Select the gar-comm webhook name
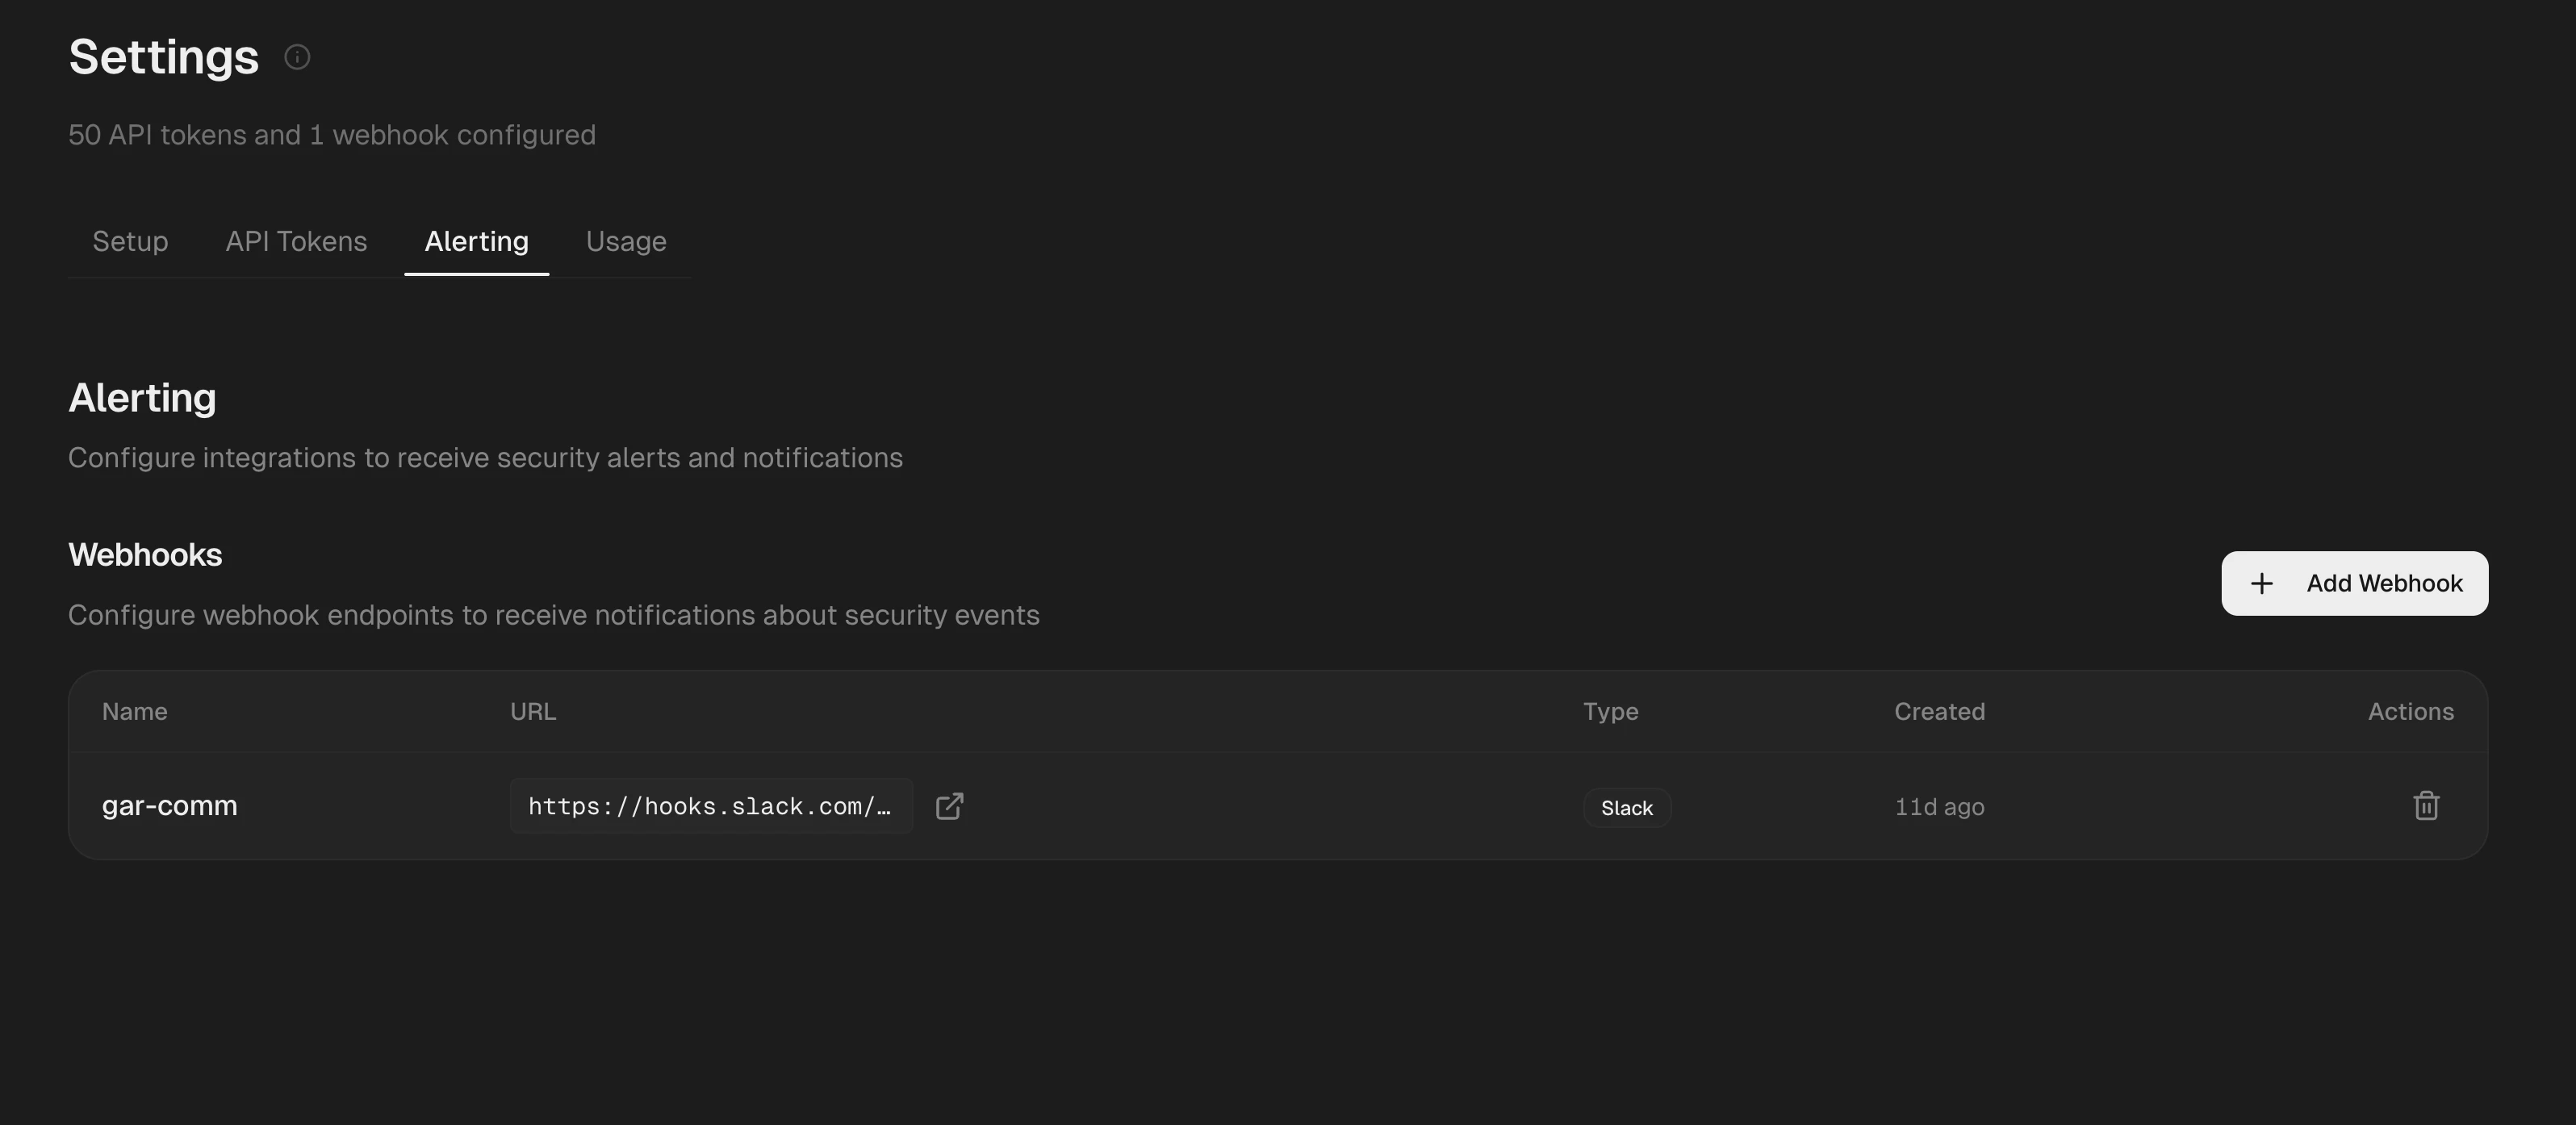Image resolution: width=2576 pixels, height=1125 pixels. click(169, 805)
